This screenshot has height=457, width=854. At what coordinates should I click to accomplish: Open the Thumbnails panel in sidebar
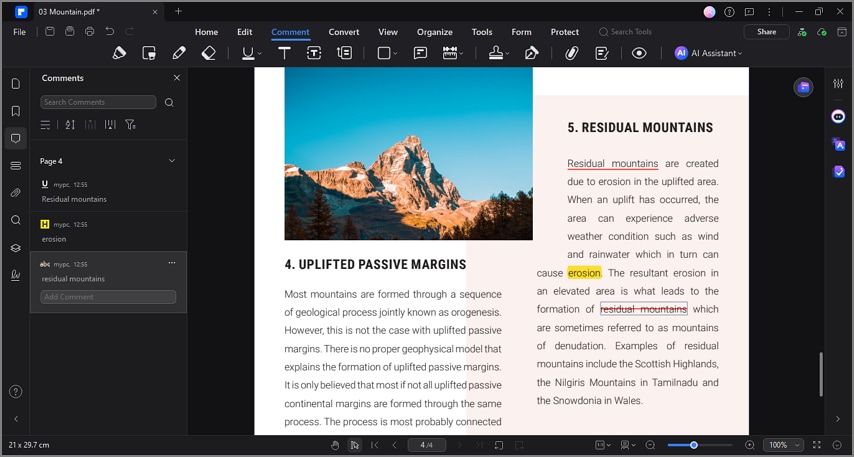[x=16, y=84]
